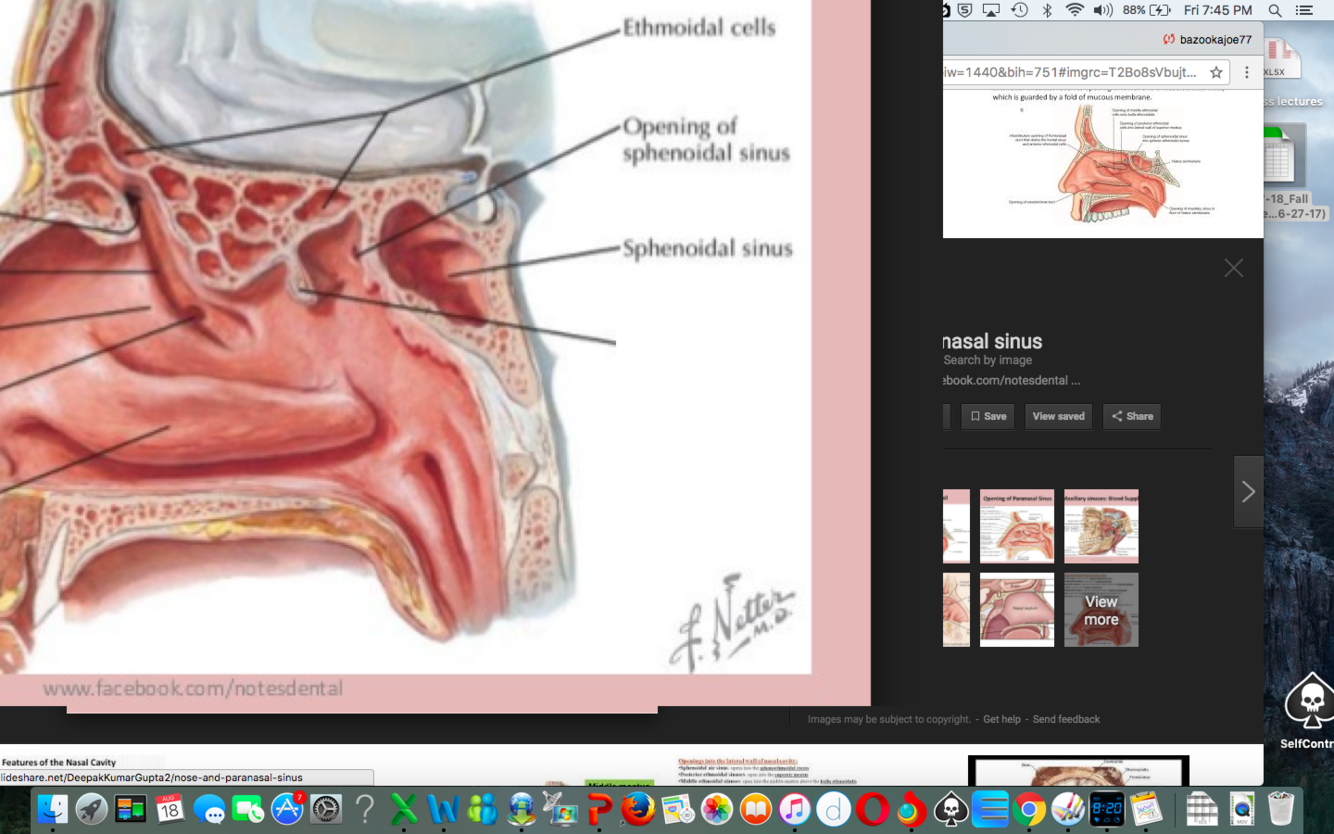Open the 'Opening of Paranasal Sinus' thumbnail
The width and height of the screenshot is (1334, 834).
tap(1017, 526)
